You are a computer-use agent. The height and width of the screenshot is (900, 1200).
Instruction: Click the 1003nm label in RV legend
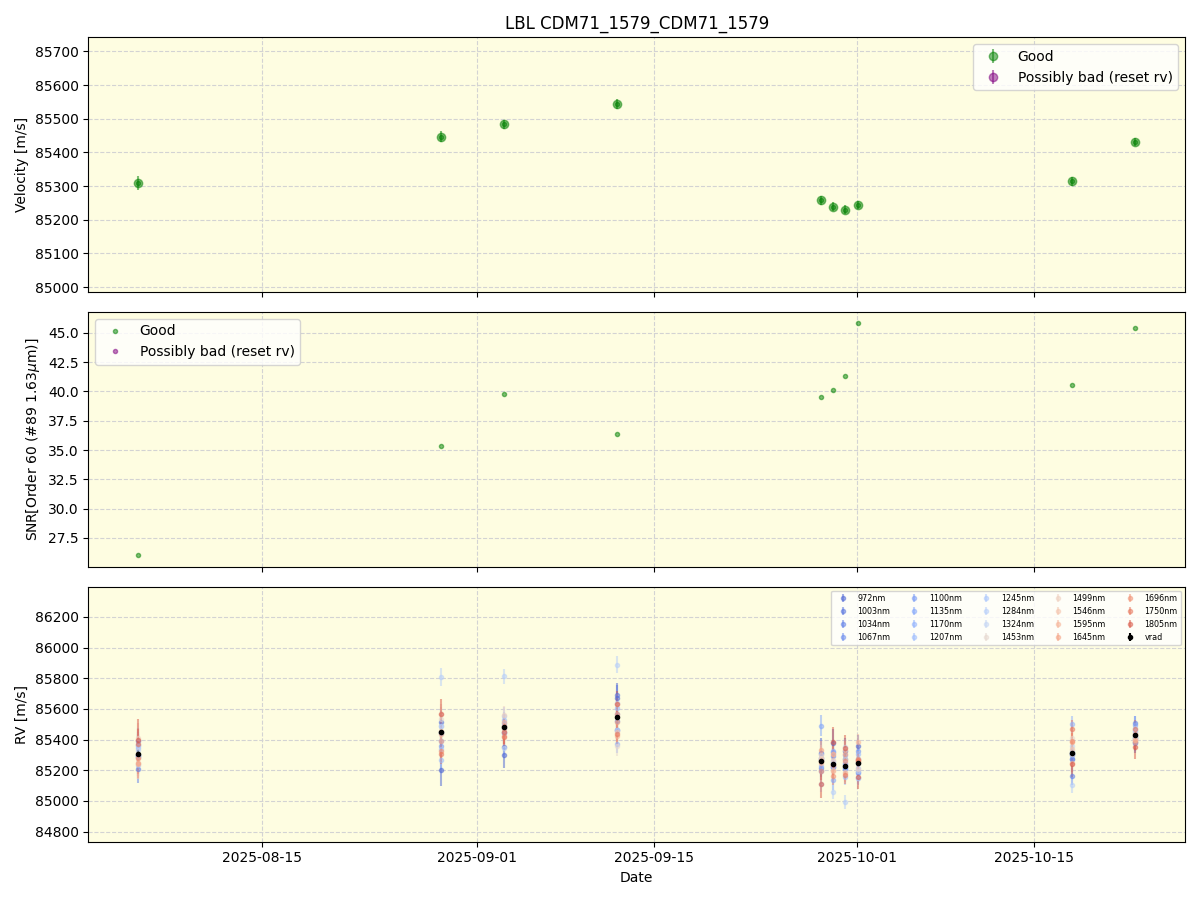click(873, 611)
